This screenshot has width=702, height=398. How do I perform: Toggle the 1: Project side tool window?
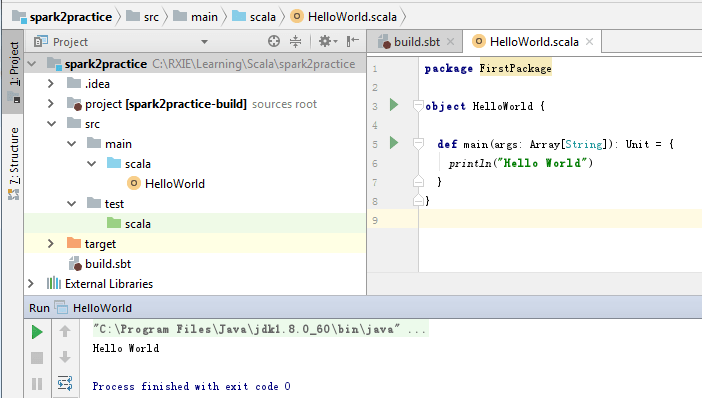point(13,72)
